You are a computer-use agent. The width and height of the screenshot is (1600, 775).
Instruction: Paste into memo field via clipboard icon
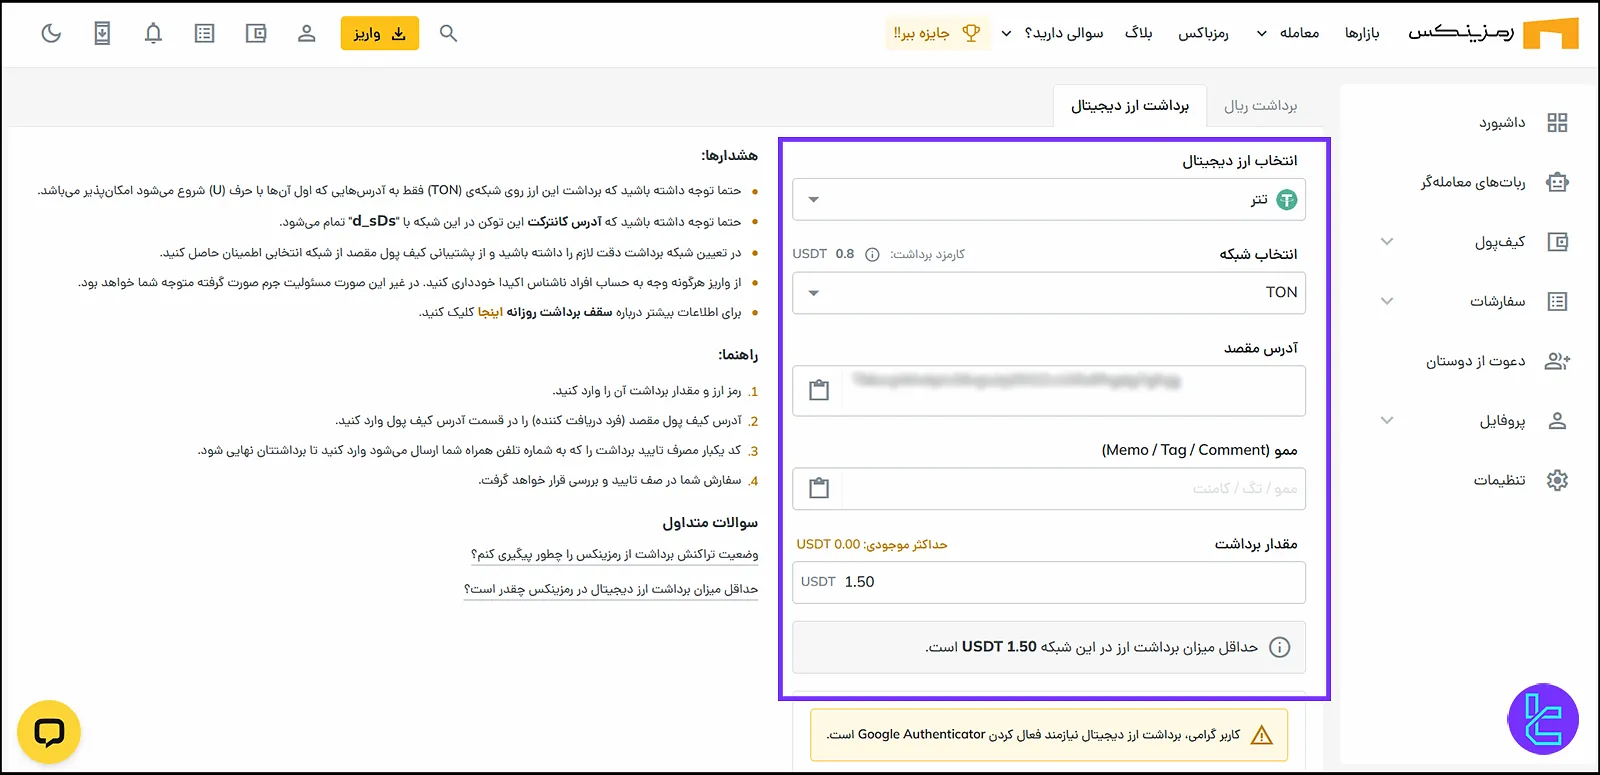tap(819, 488)
